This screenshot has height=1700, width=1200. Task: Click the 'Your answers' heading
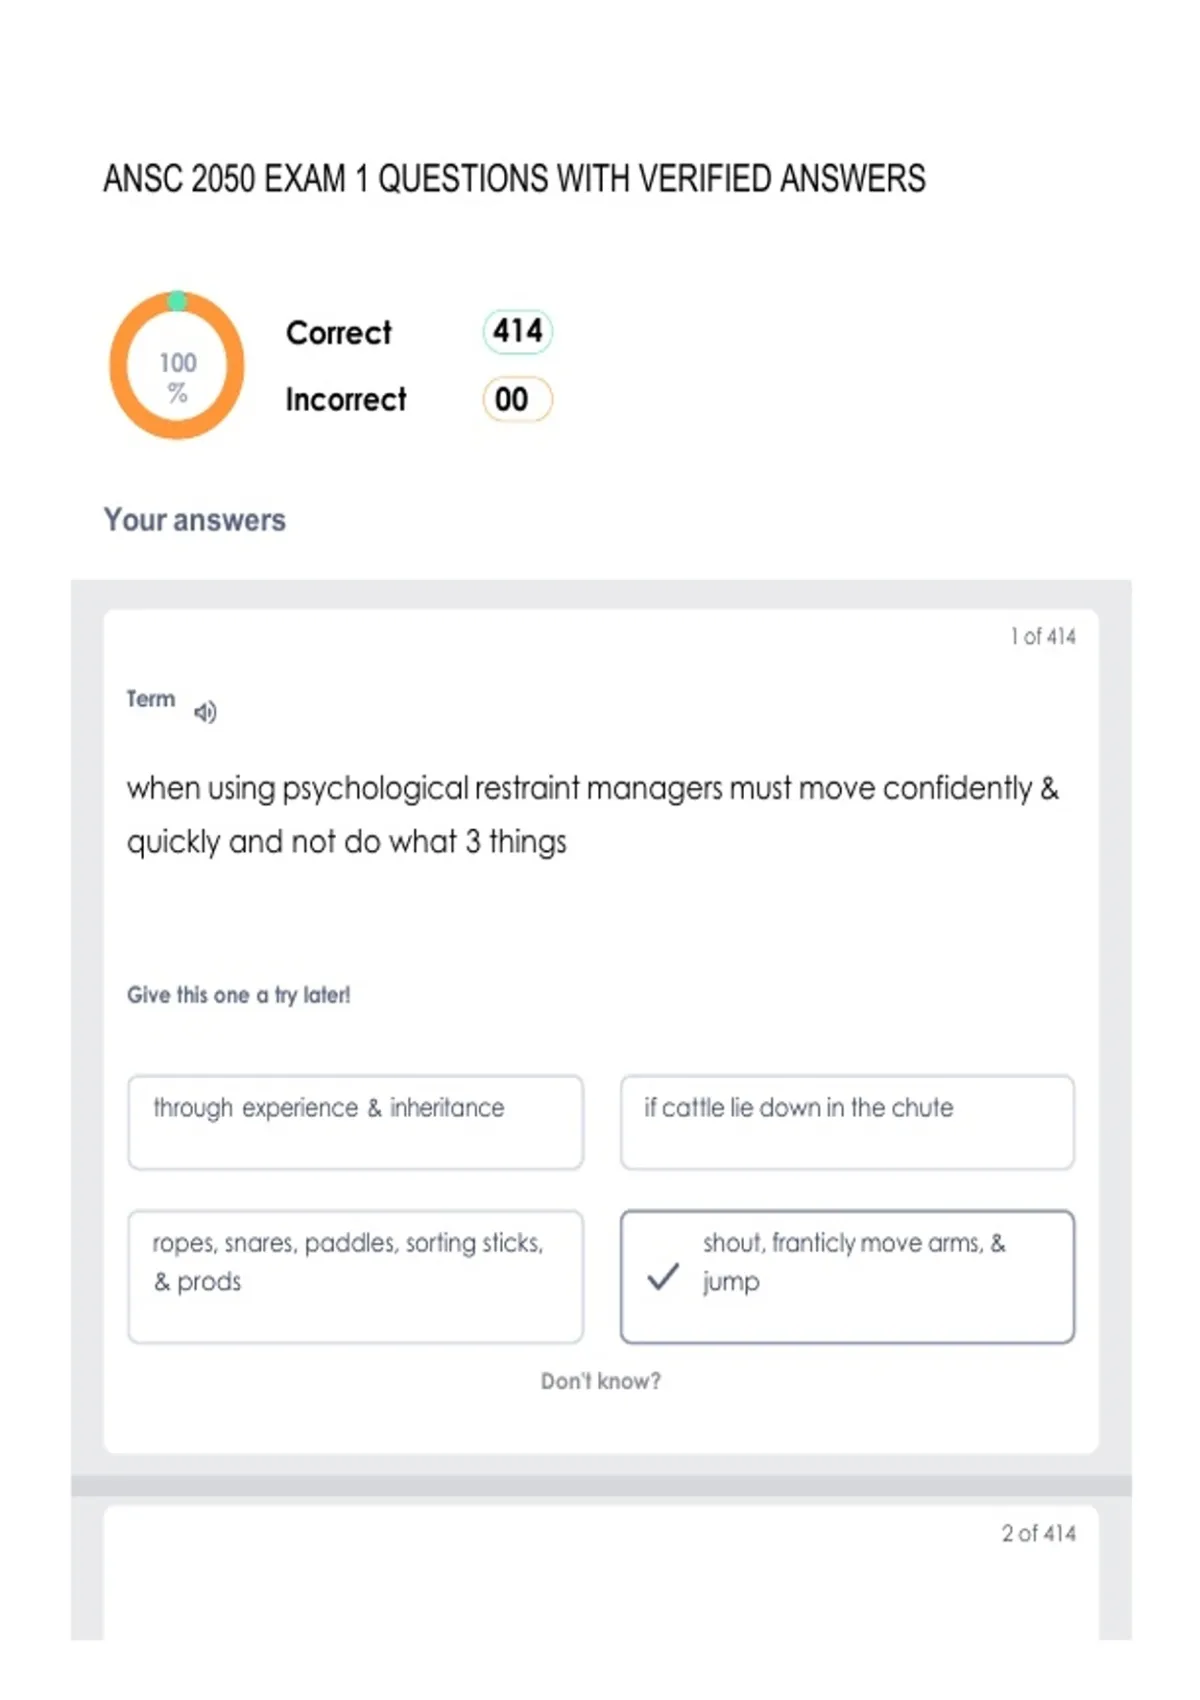coord(195,520)
